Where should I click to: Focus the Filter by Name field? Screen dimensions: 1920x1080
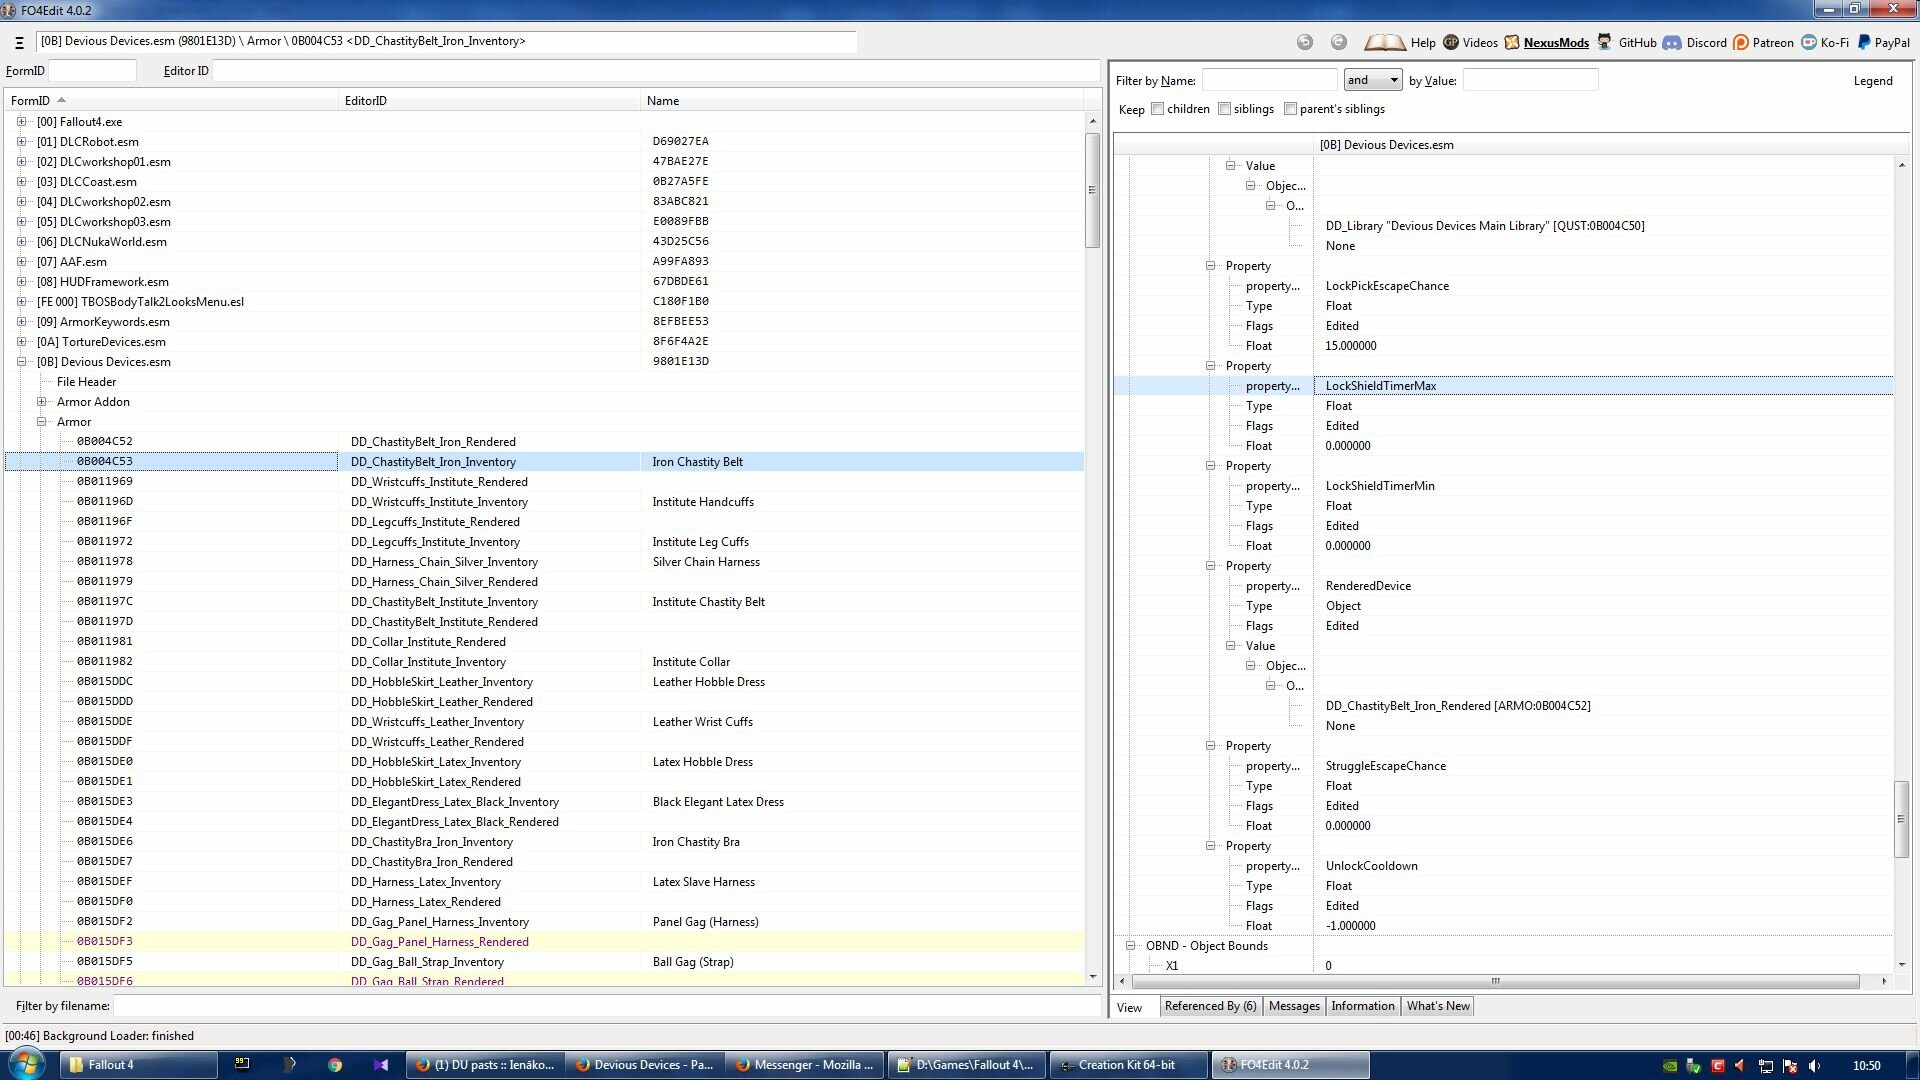(1269, 80)
